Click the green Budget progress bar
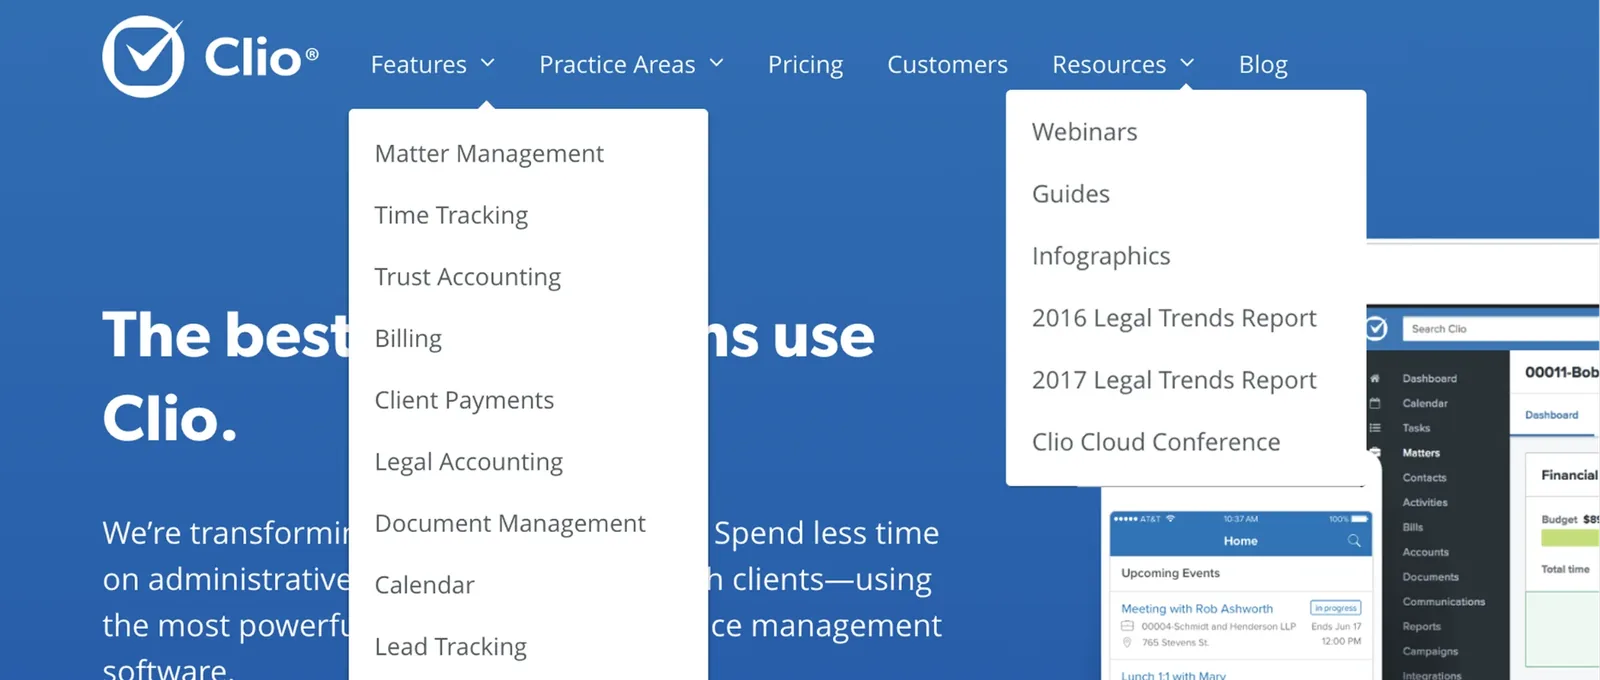This screenshot has width=1600, height=680. [1570, 538]
